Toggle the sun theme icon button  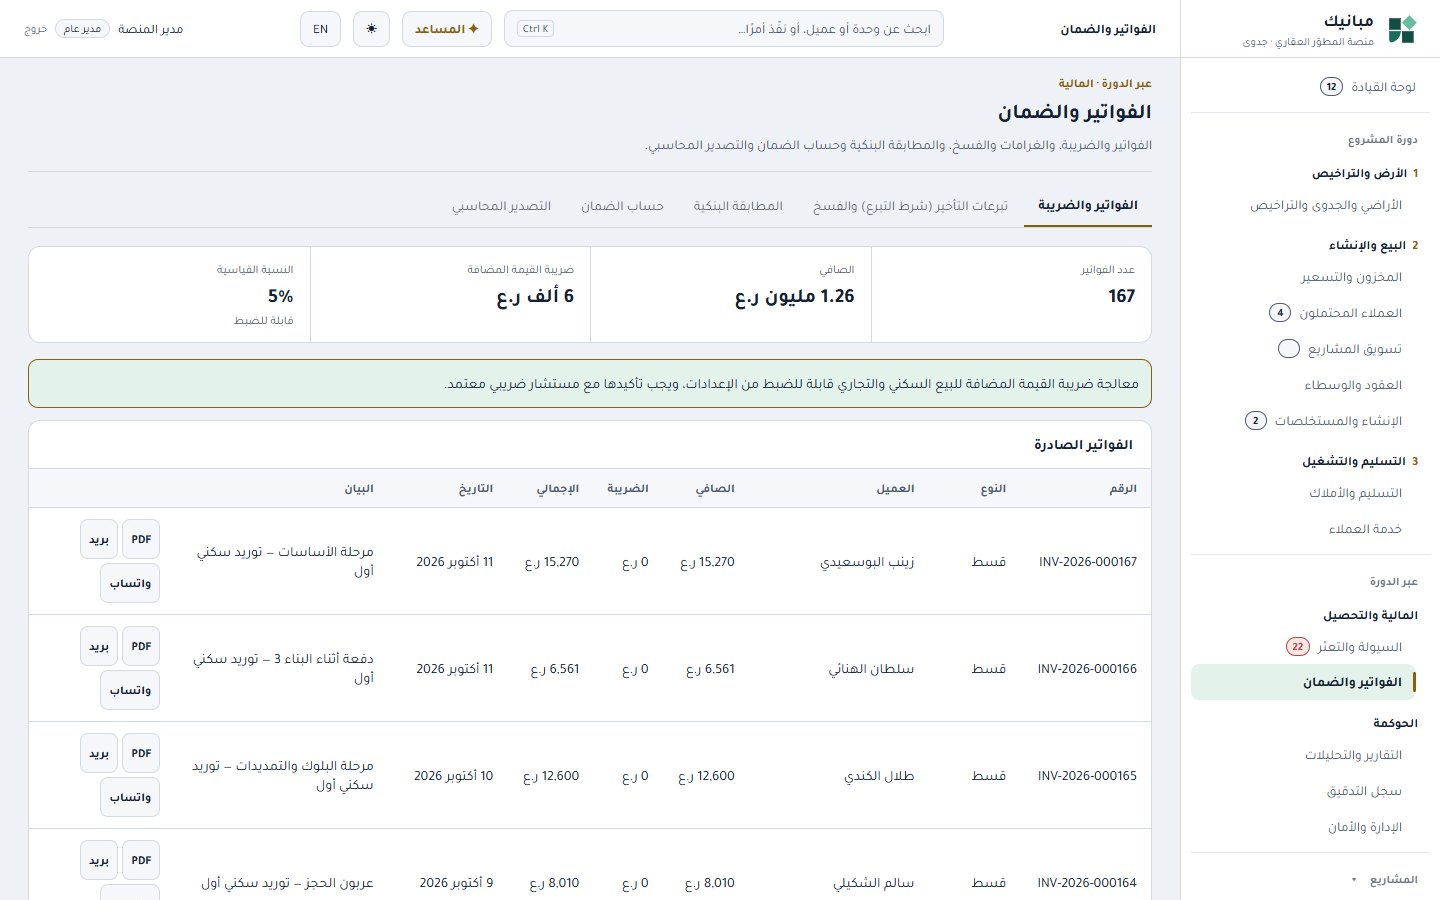click(371, 29)
